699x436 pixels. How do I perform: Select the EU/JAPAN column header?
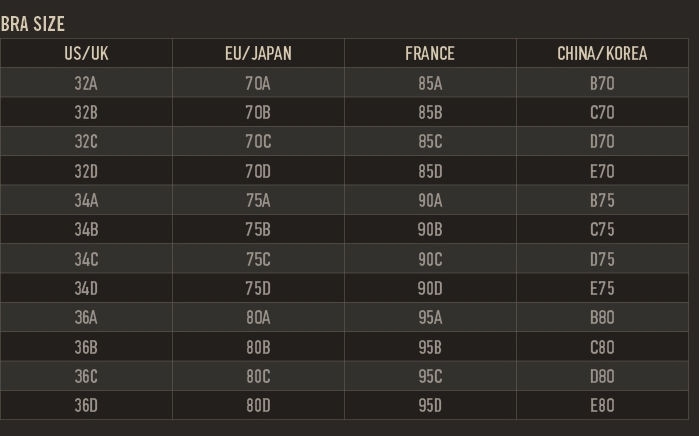tap(258, 54)
